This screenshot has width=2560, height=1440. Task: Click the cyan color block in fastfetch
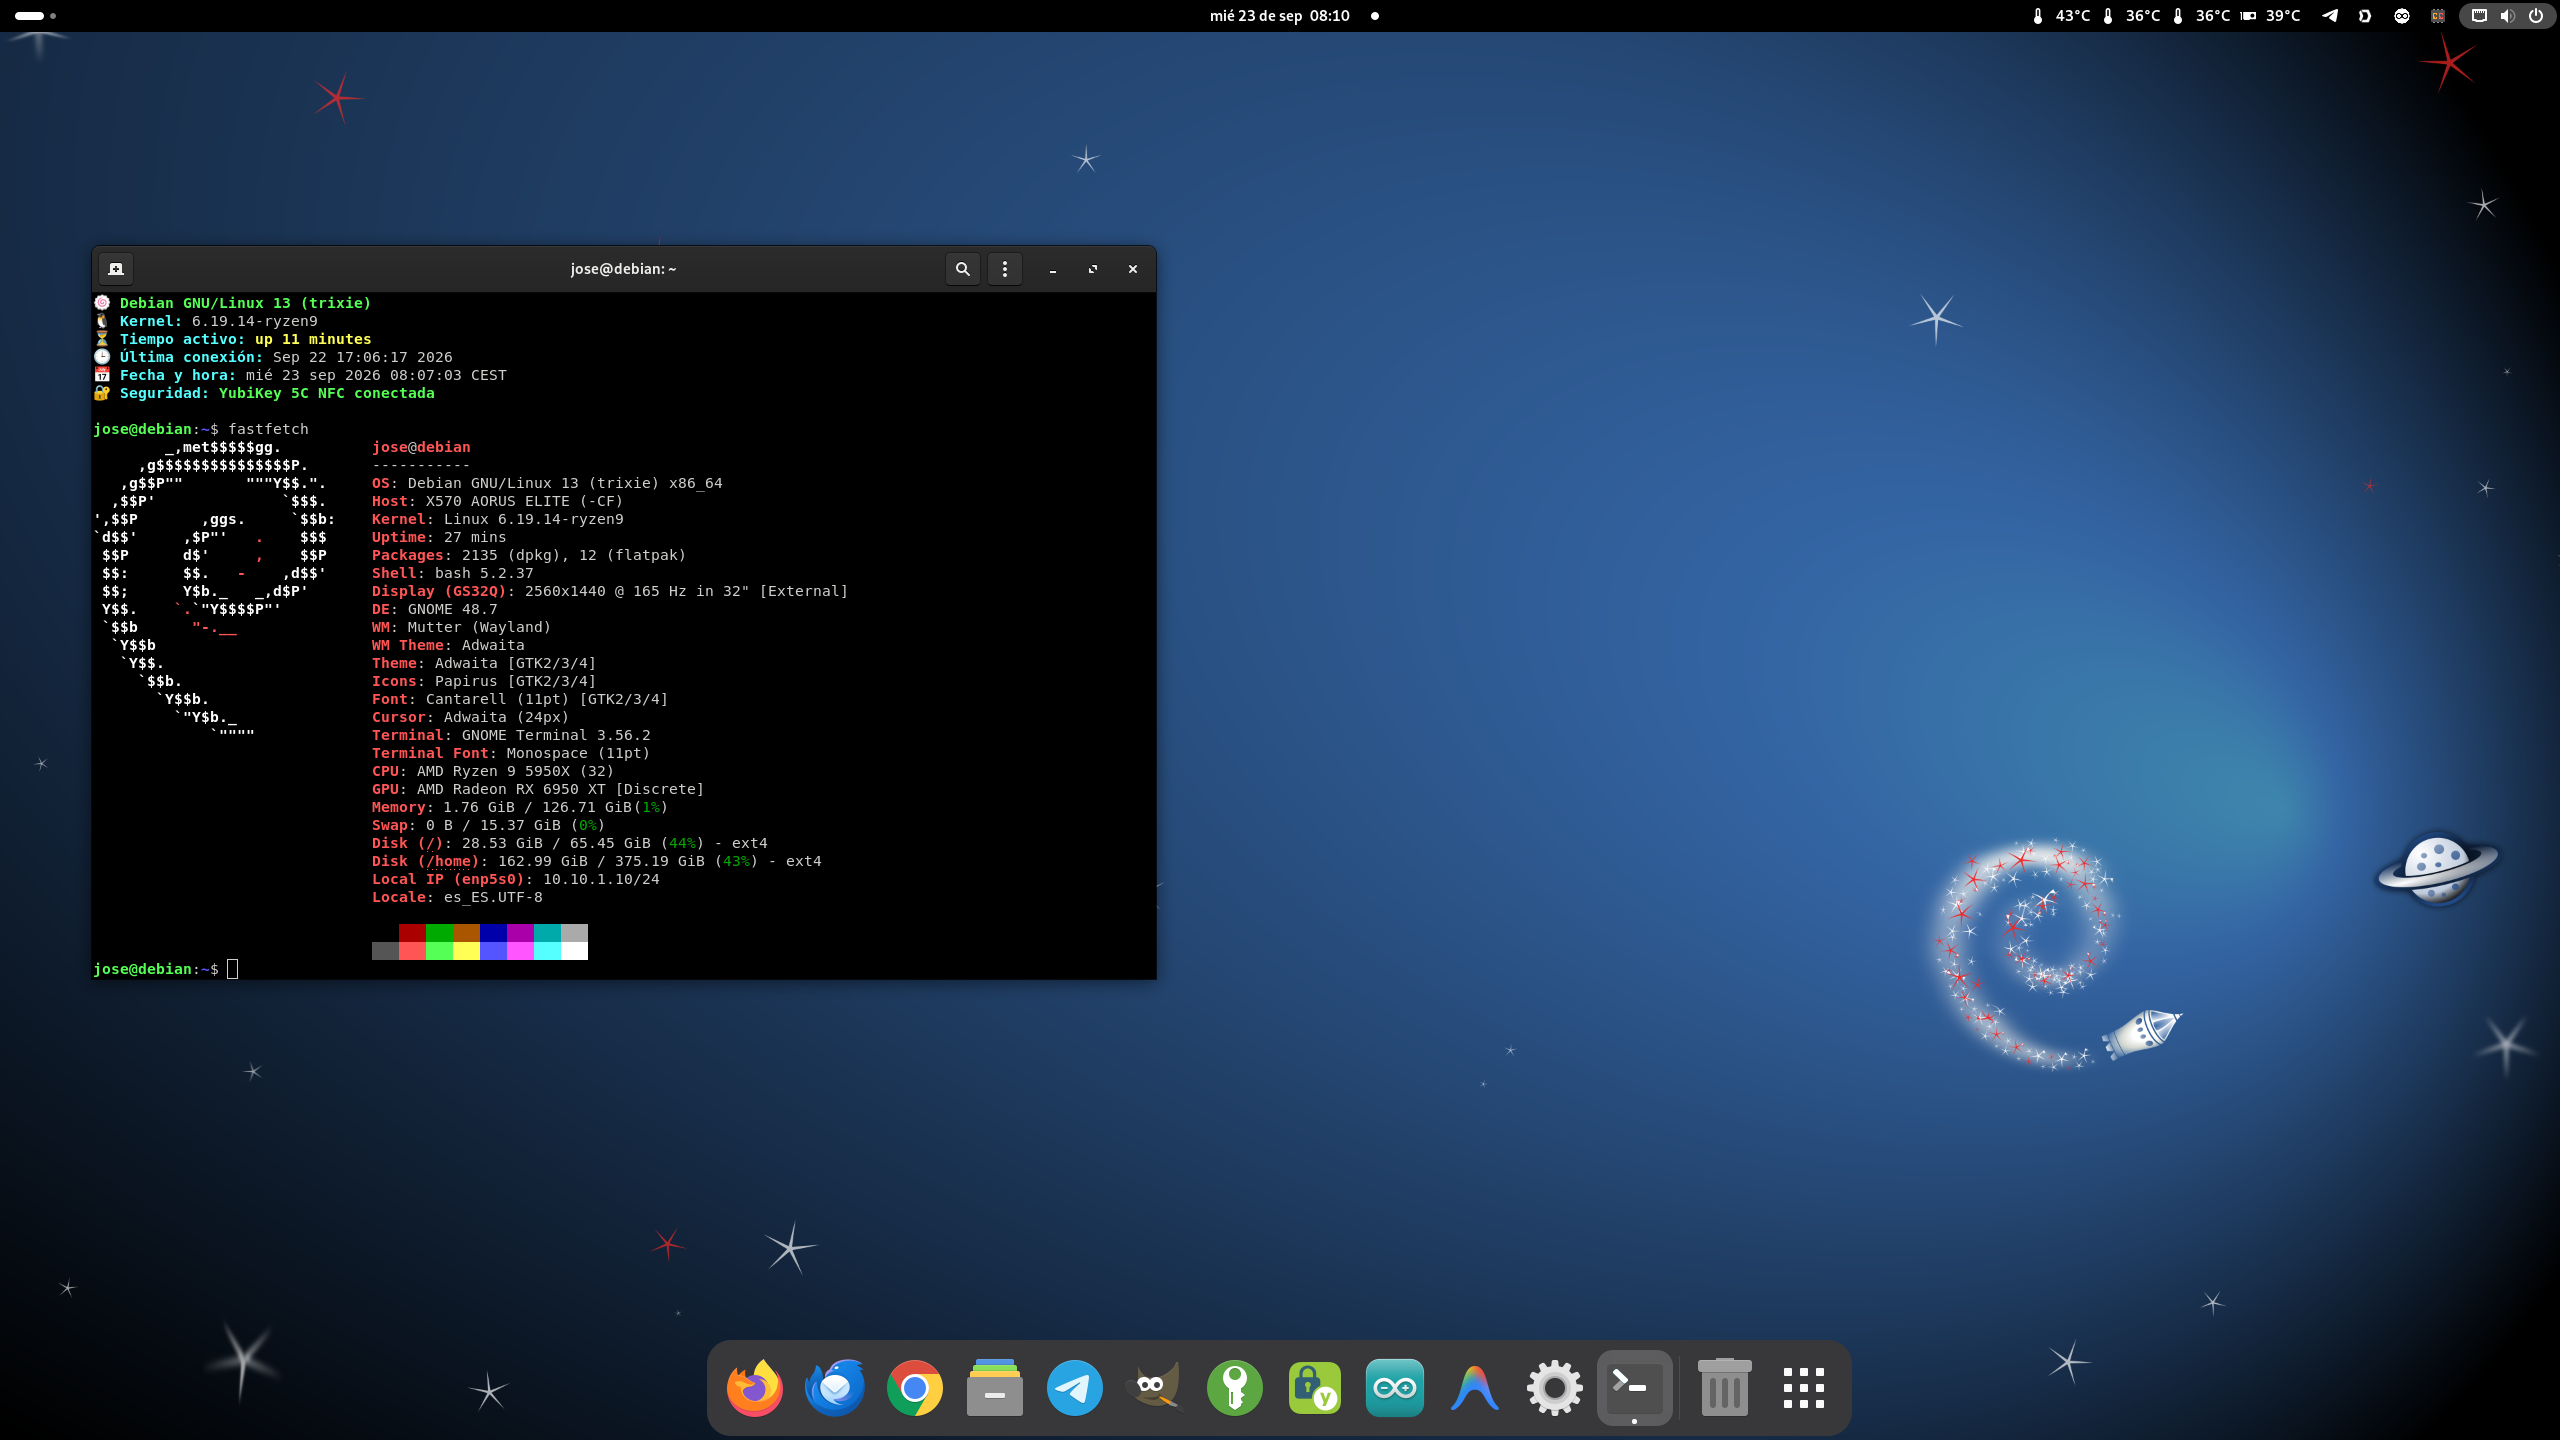547,951
